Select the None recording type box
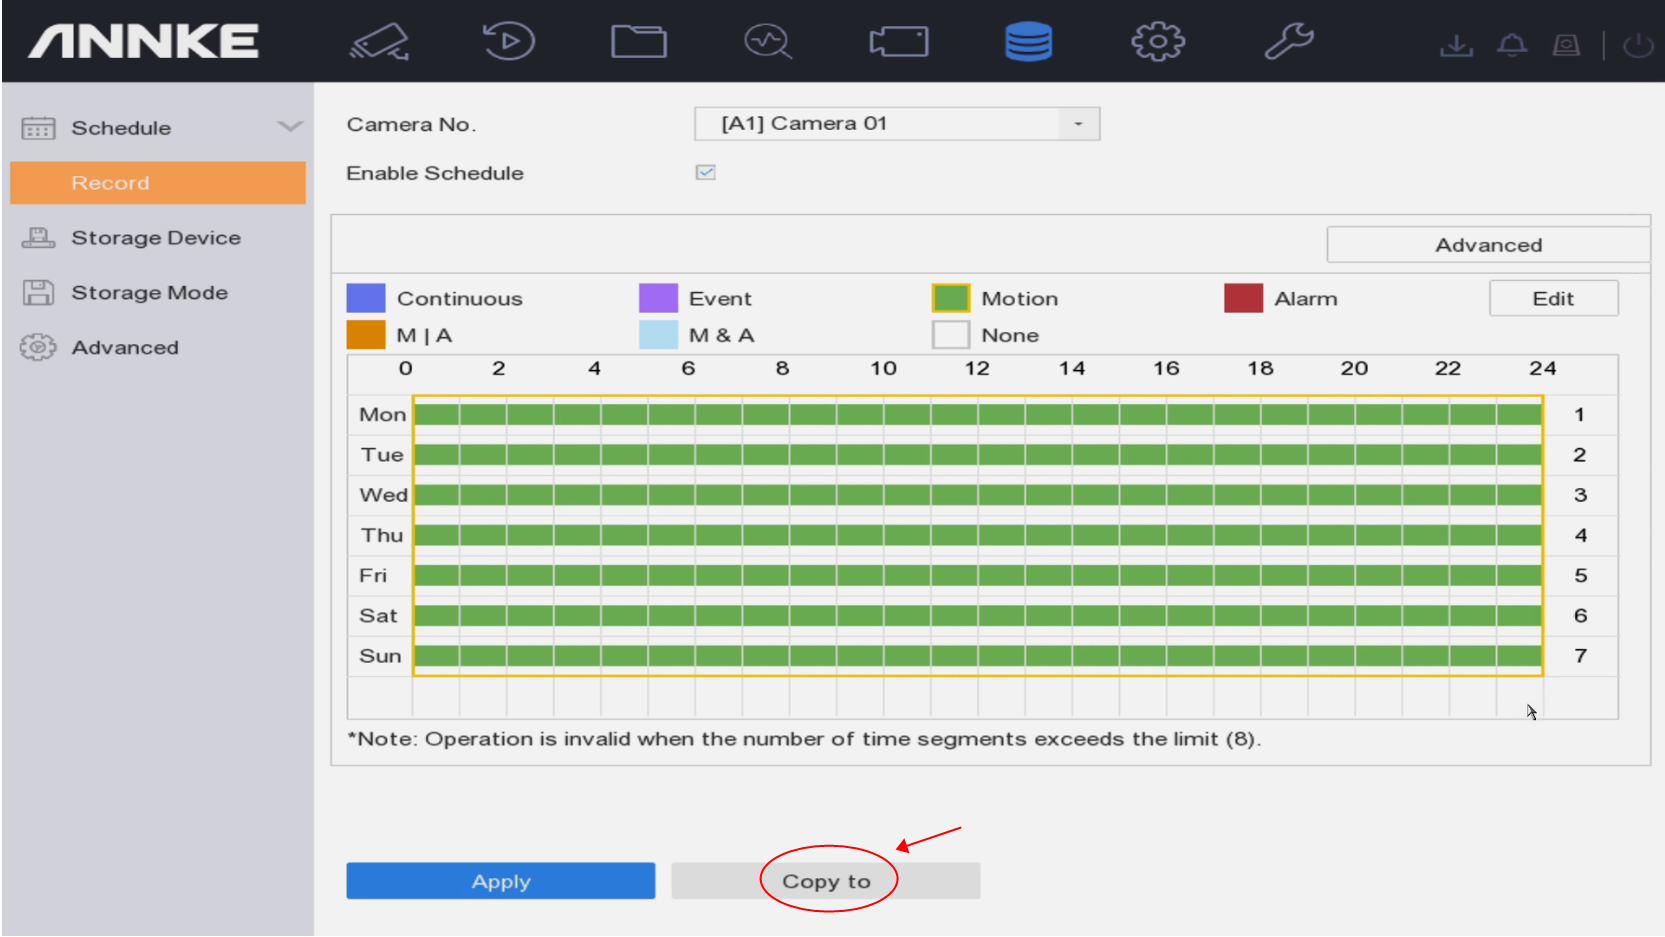 pos(950,335)
